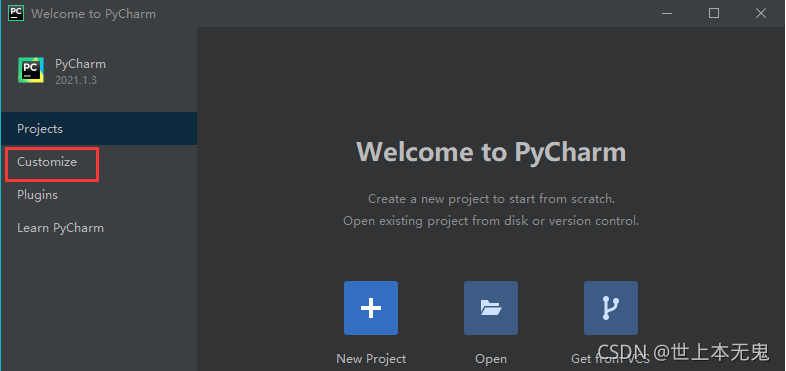This screenshot has height=371, width=786.
Task: Select the Projects tab
Action: point(99,129)
